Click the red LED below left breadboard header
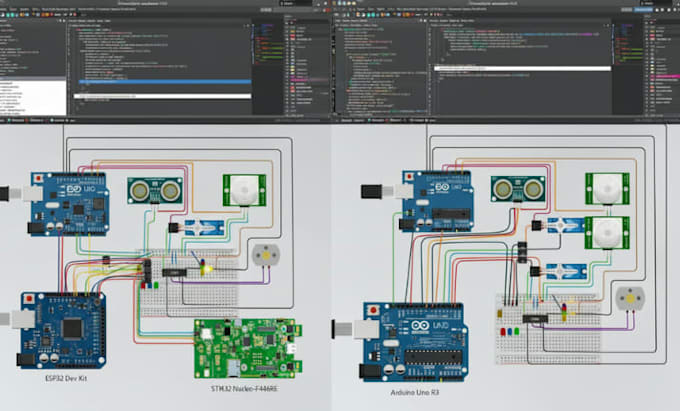The width and height of the screenshot is (680, 411). pos(144,285)
